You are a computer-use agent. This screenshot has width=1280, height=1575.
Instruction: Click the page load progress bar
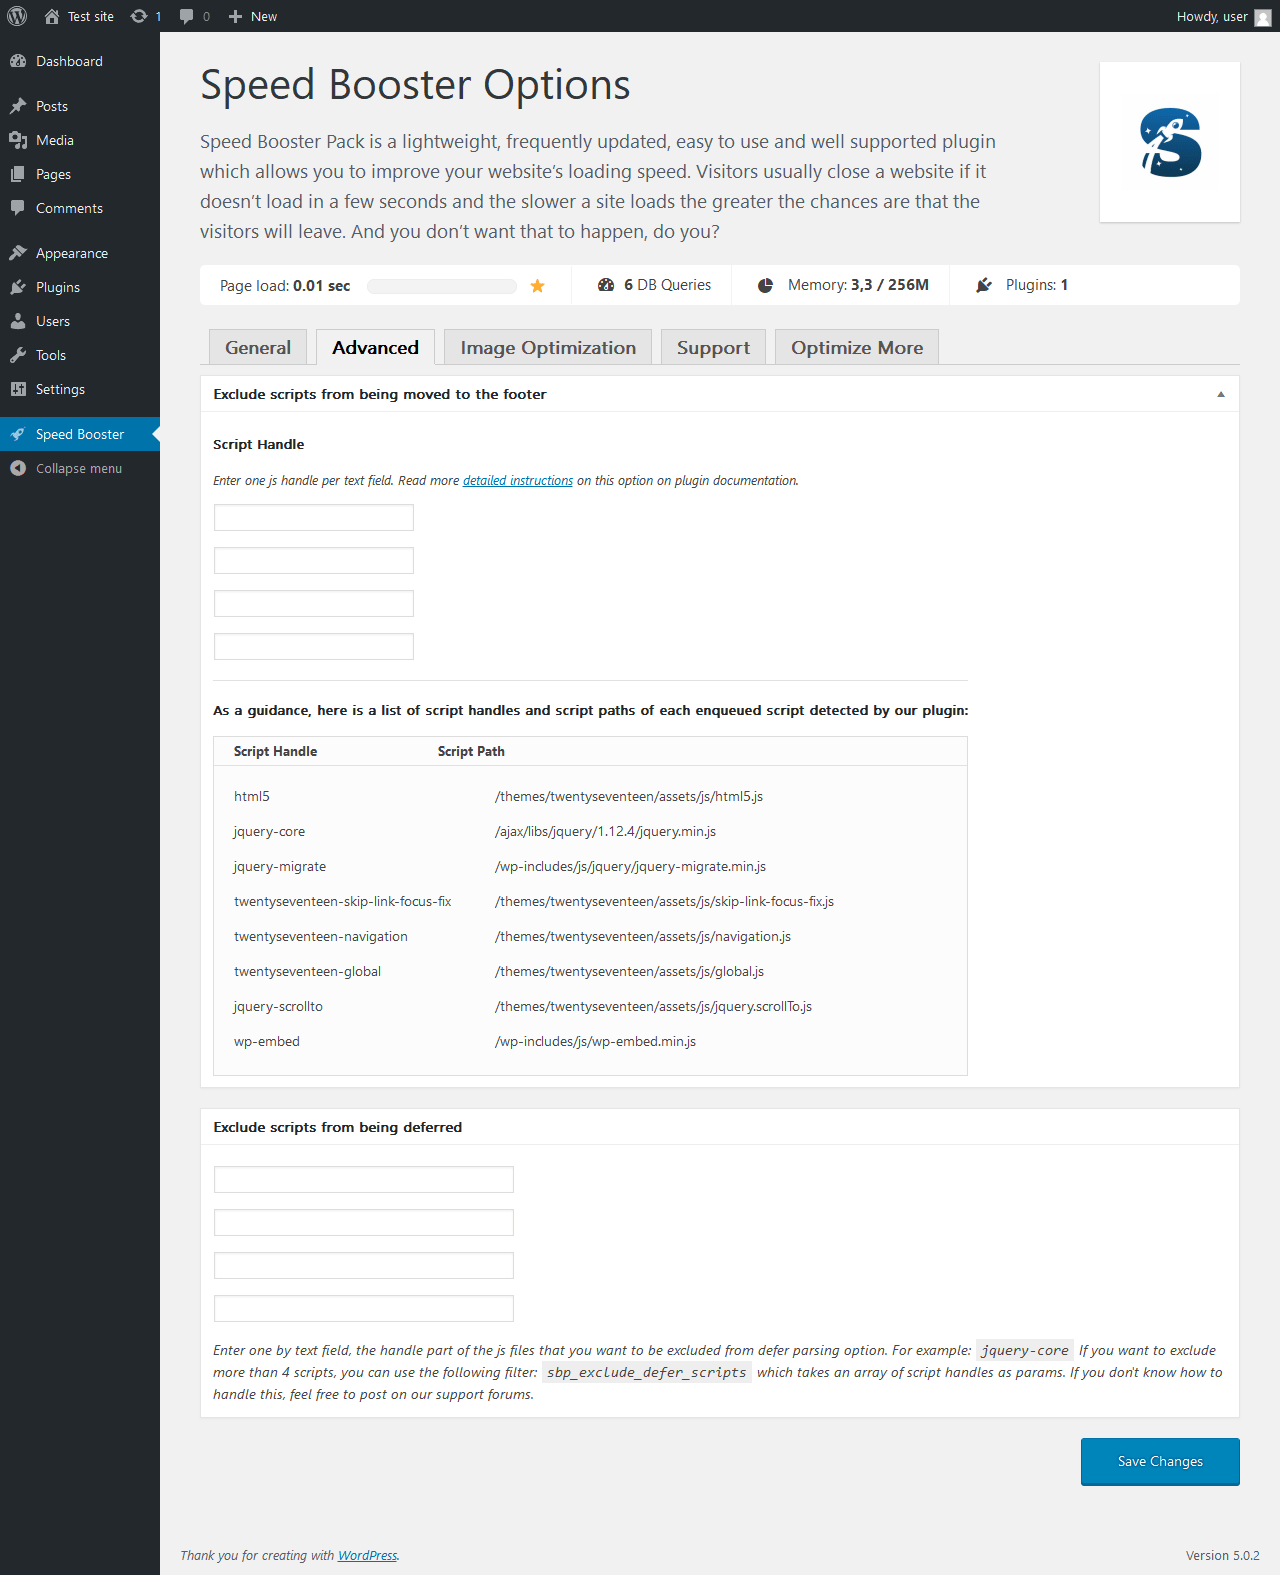point(442,286)
